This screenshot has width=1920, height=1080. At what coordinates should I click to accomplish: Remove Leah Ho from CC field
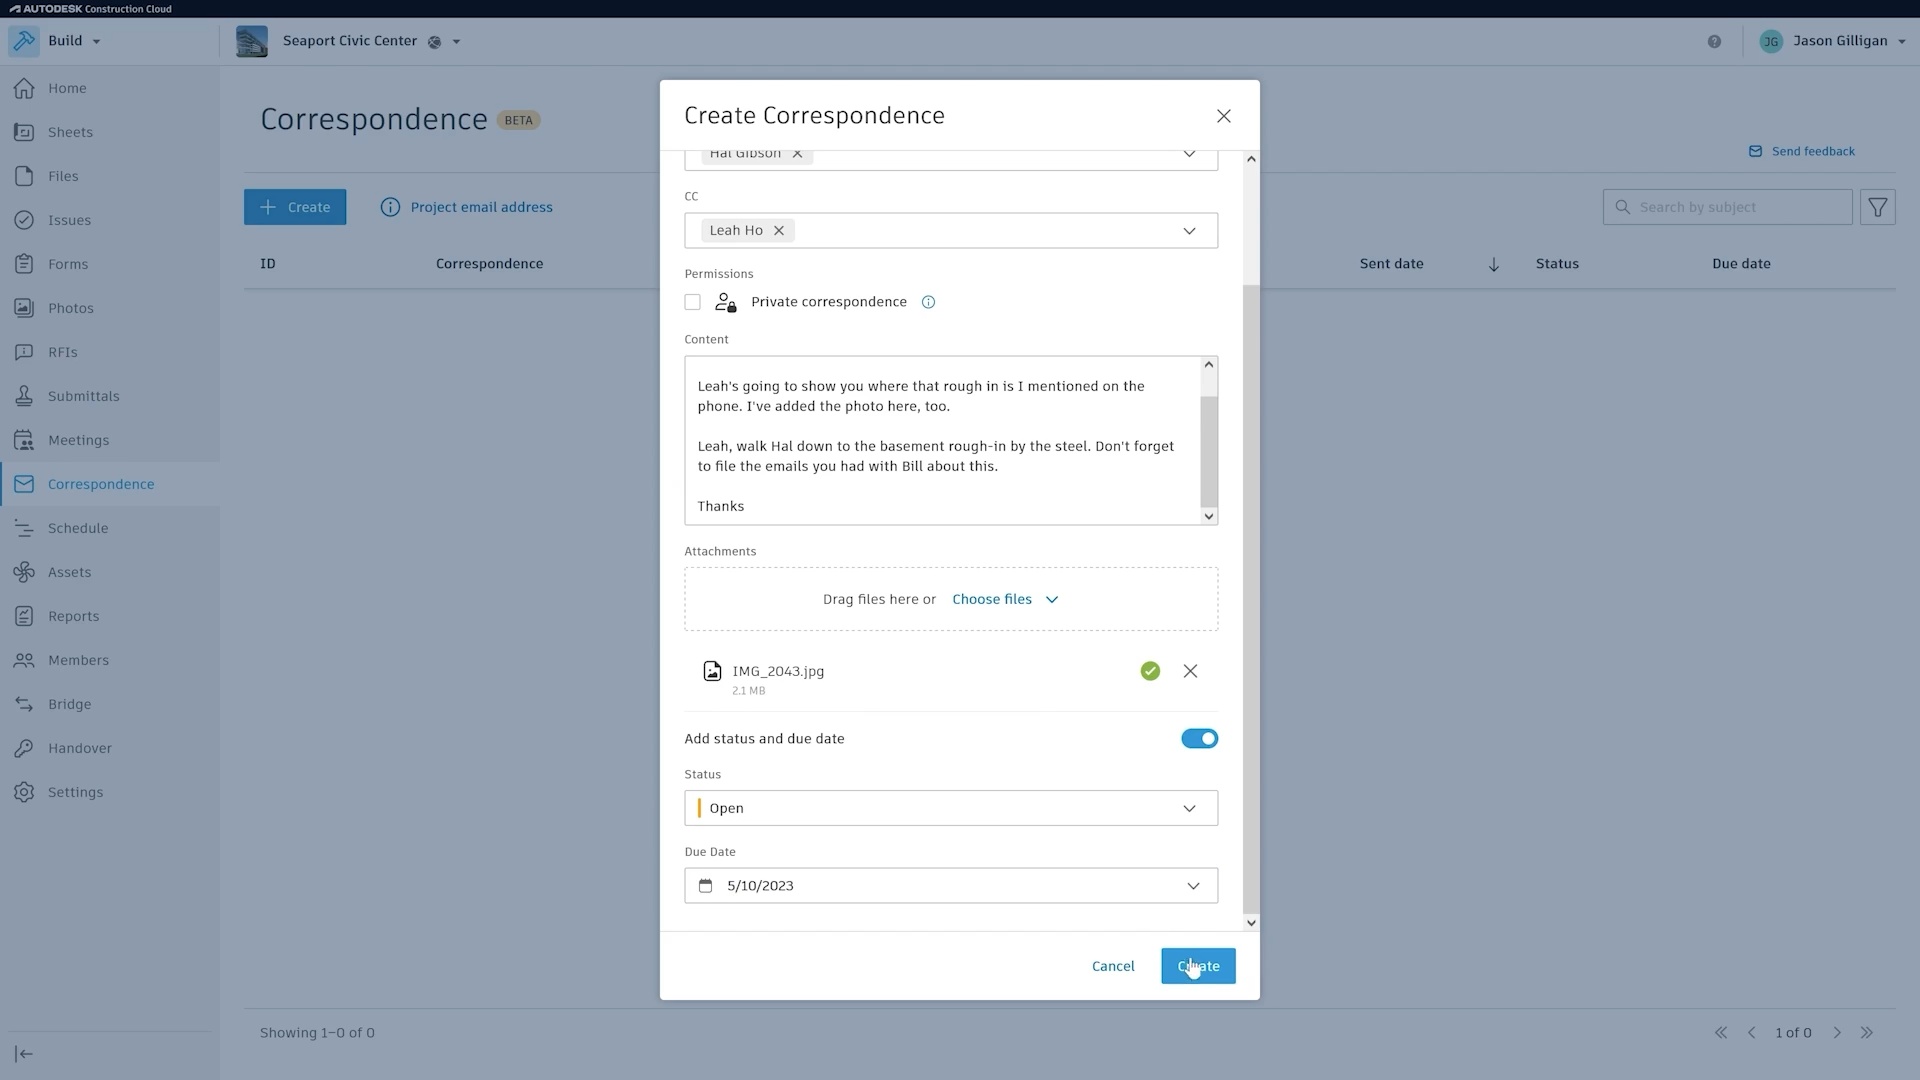(x=779, y=230)
